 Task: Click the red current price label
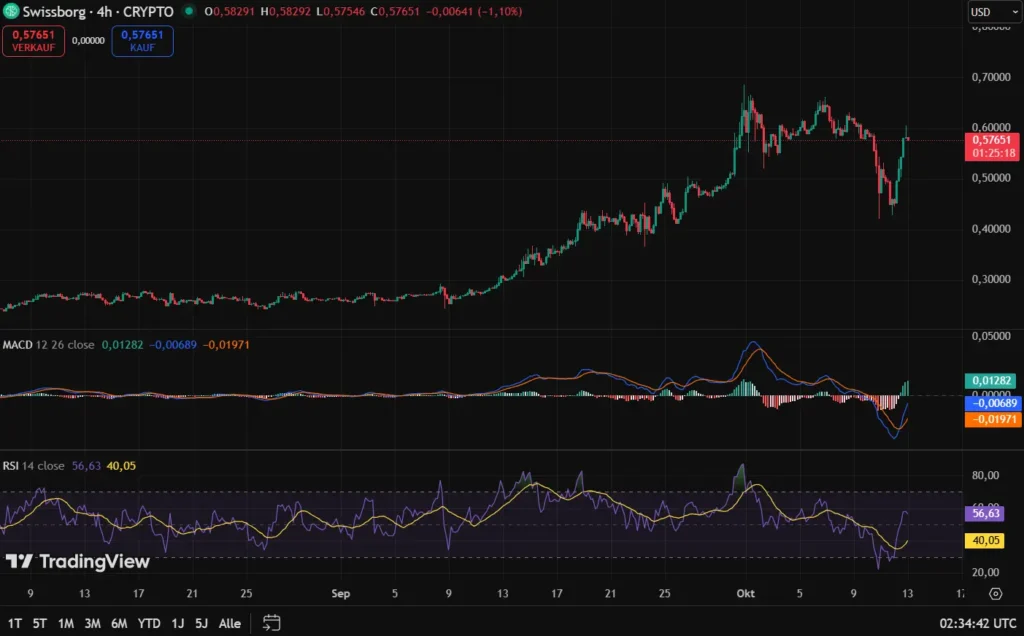992,146
